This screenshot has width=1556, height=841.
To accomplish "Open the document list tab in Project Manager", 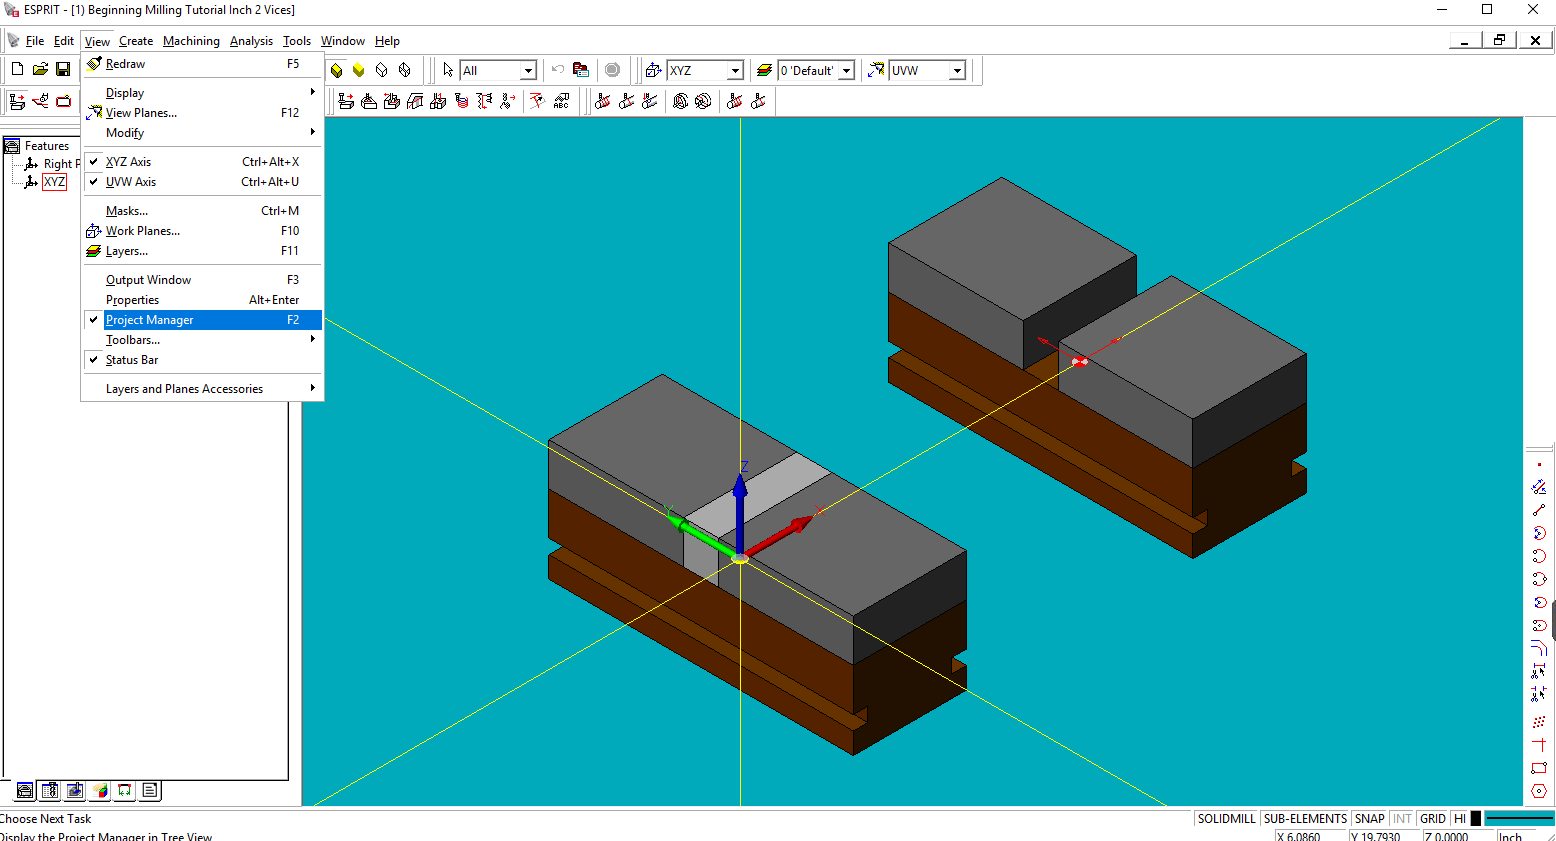I will click(150, 791).
